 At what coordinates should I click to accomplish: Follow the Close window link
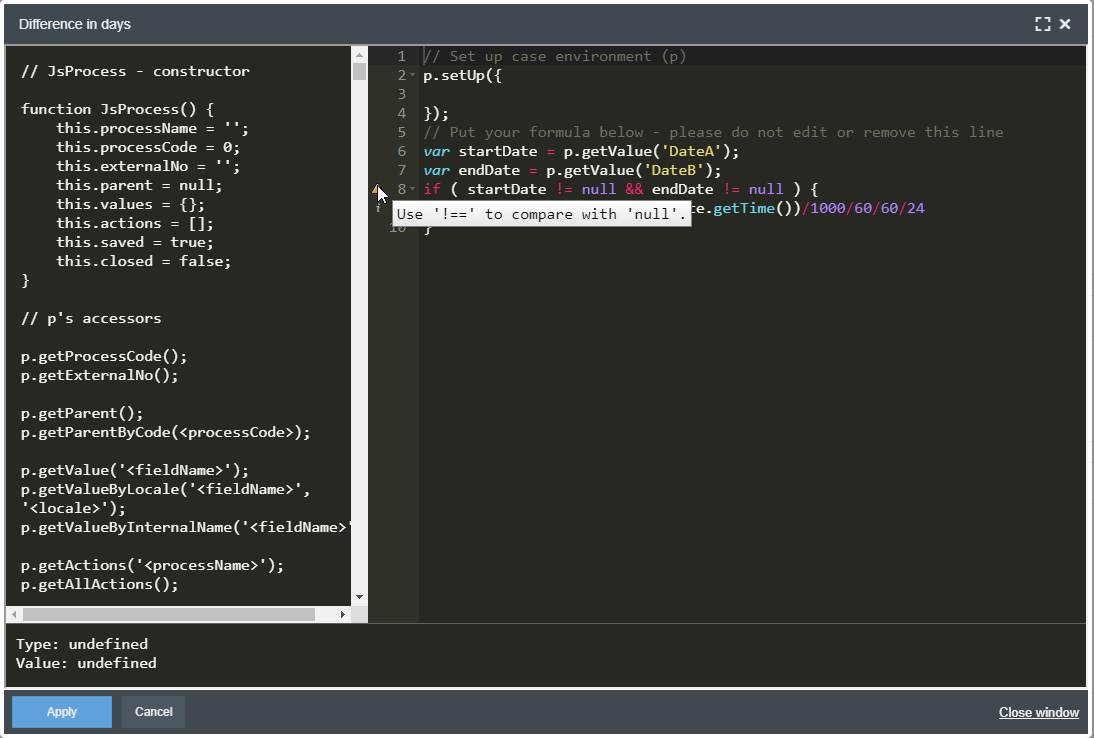pyautogui.click(x=1038, y=712)
